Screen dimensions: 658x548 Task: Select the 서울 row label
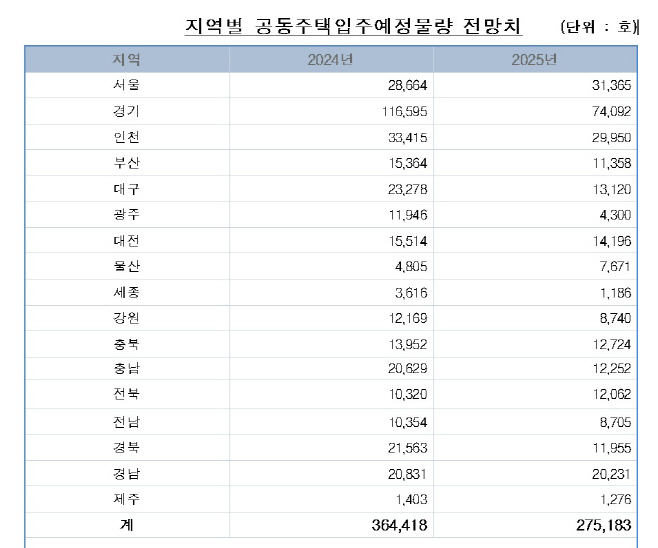pyautogui.click(x=126, y=85)
